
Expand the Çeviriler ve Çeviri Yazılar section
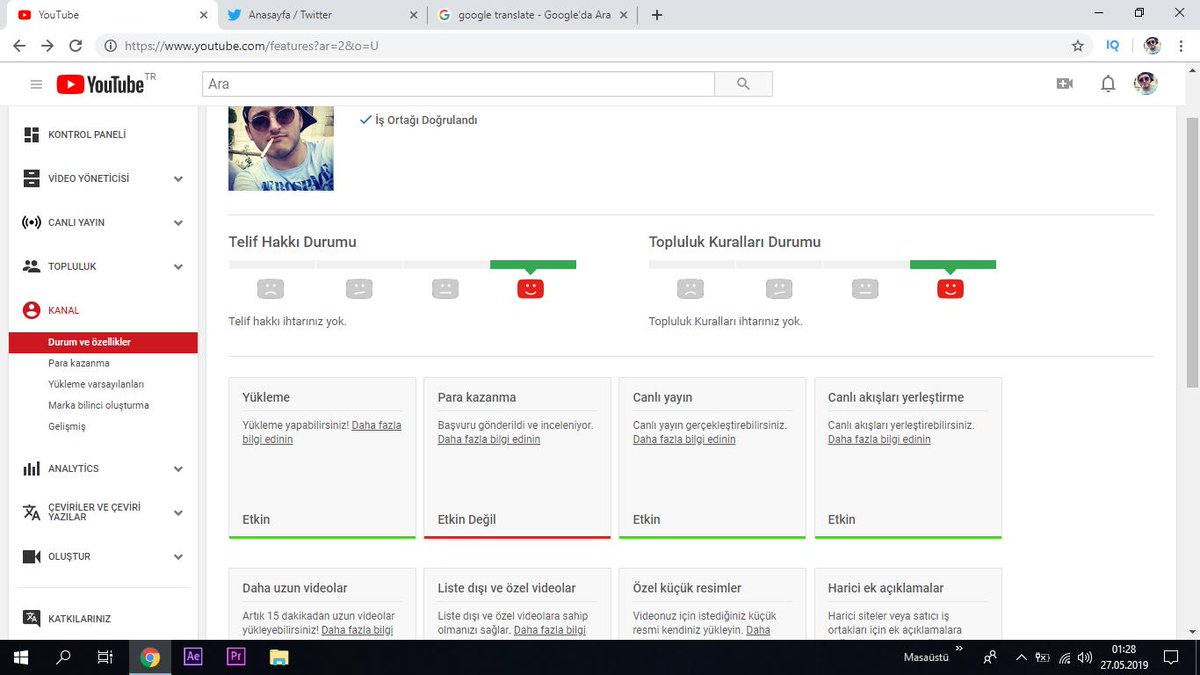point(178,513)
